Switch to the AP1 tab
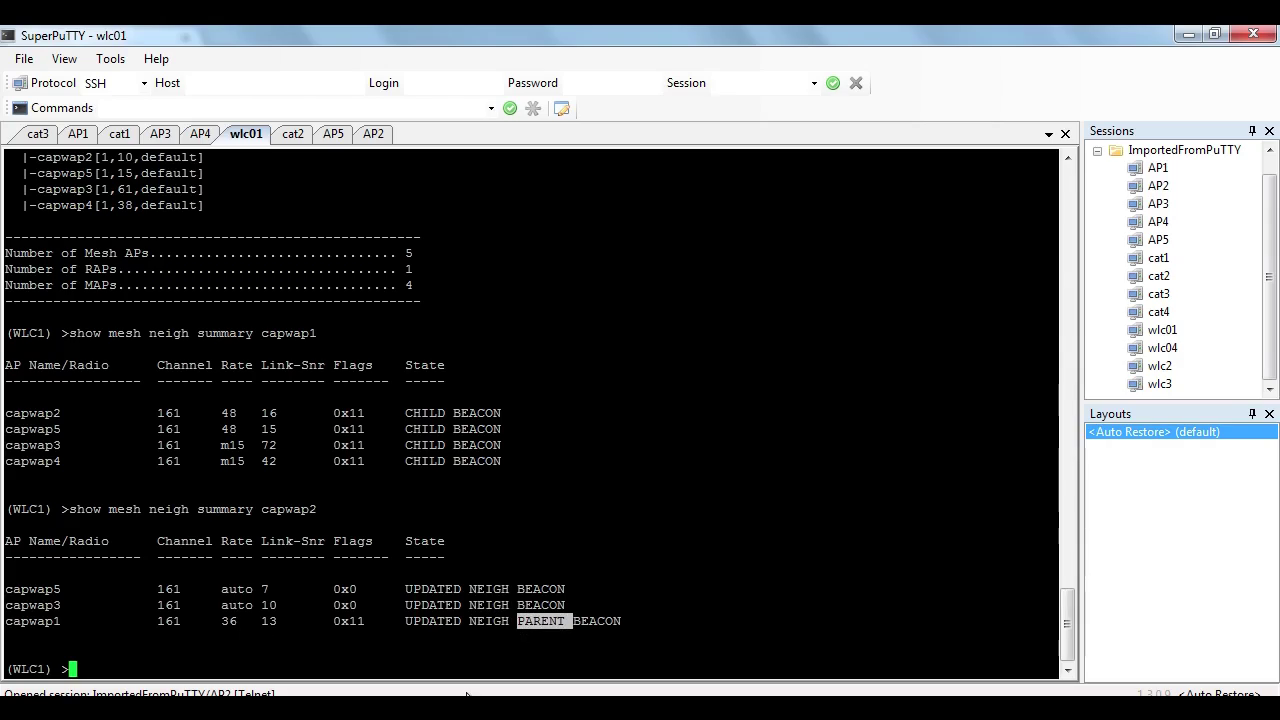This screenshot has width=1280, height=720. click(76, 134)
